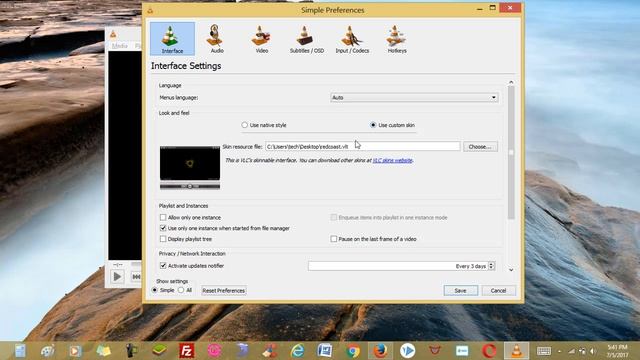640x360 pixels.
Task: Click the Choose... button for skin file
Action: (x=480, y=147)
